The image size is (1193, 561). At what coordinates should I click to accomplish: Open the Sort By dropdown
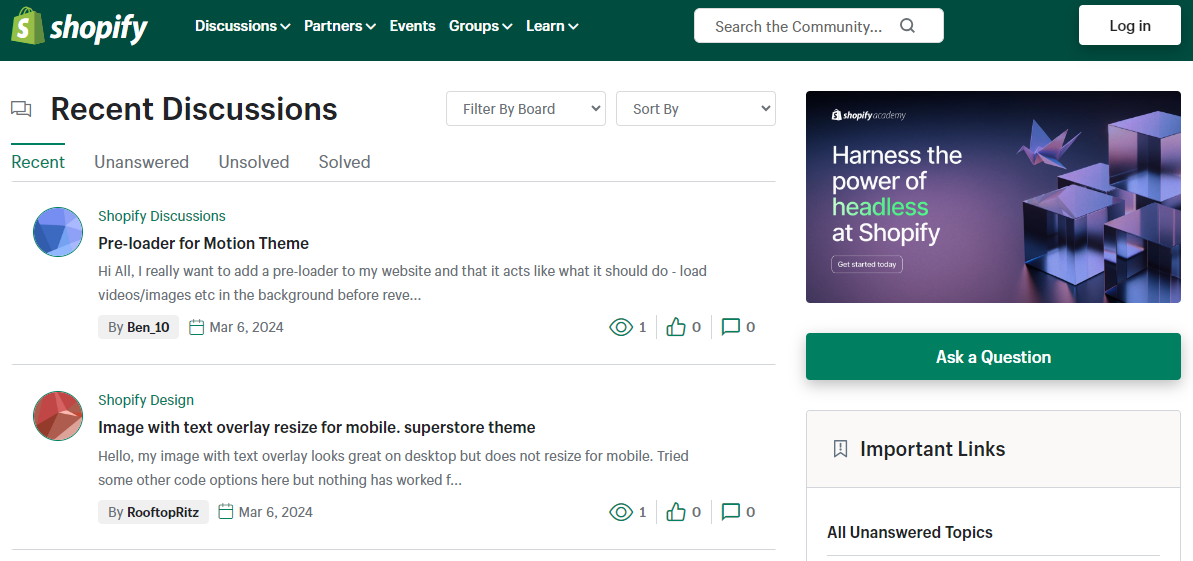point(695,109)
